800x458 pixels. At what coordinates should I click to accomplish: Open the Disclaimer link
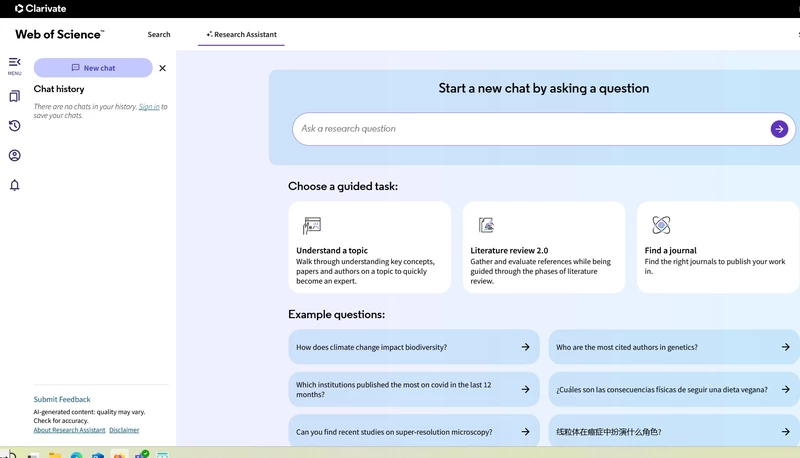124,430
